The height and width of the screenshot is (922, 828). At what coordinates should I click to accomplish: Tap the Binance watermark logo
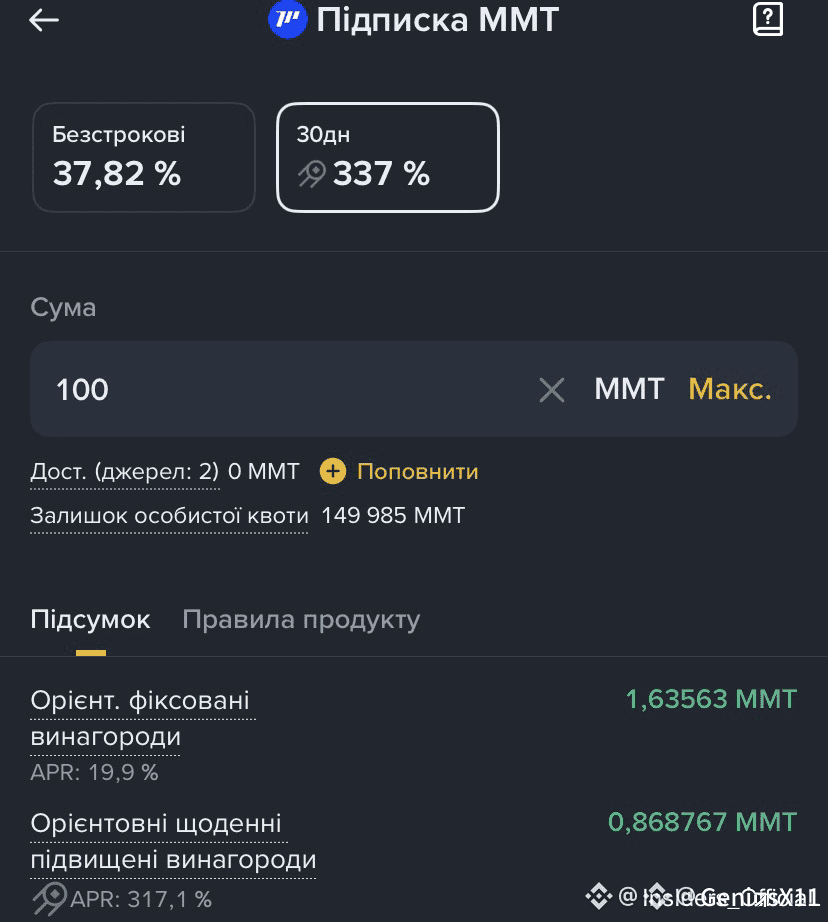tap(599, 896)
